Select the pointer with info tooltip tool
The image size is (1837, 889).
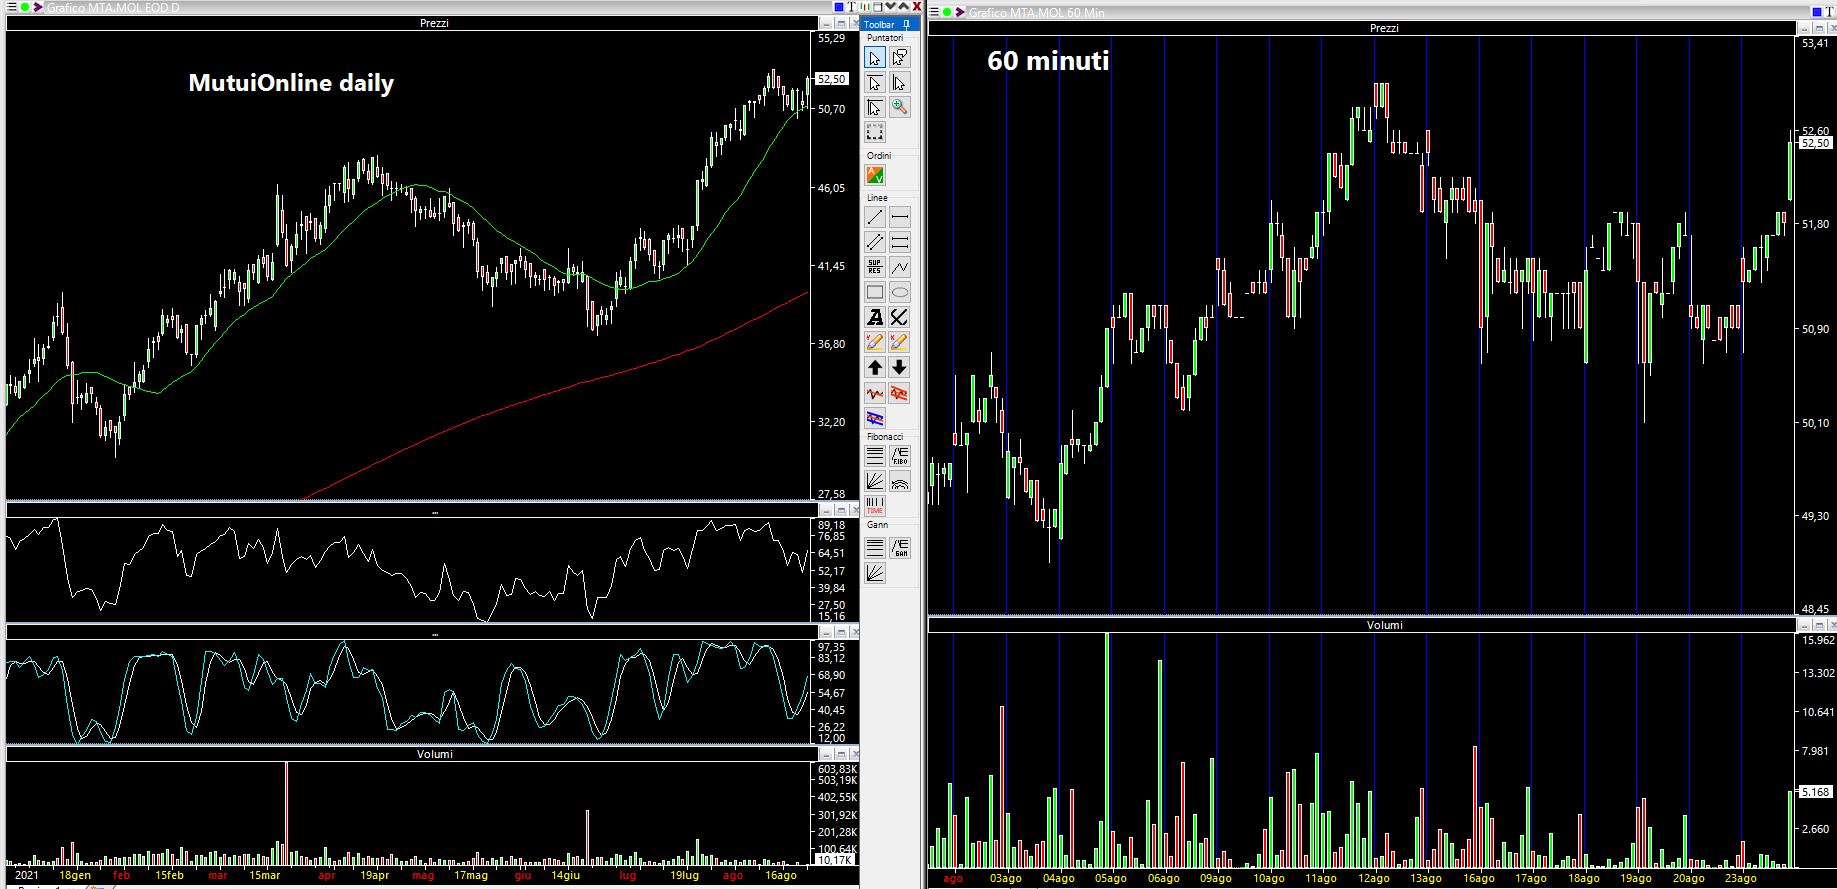[x=900, y=58]
